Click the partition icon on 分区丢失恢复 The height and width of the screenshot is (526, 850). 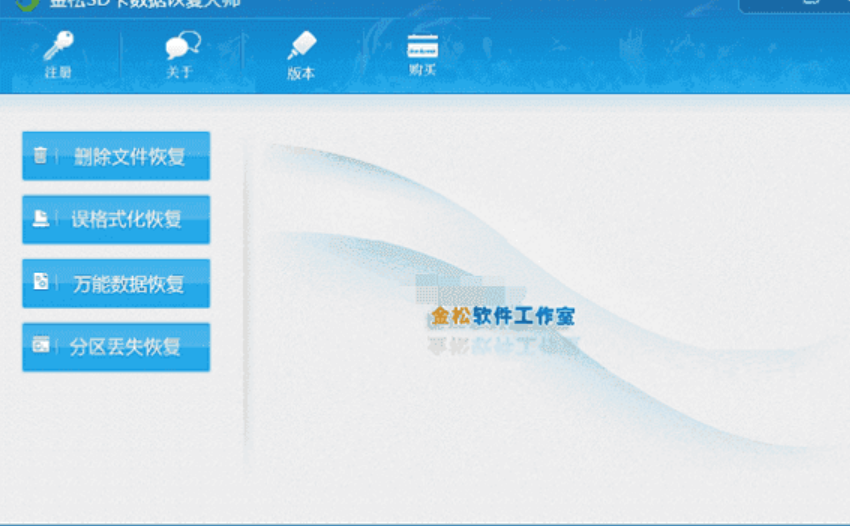tap(41, 347)
